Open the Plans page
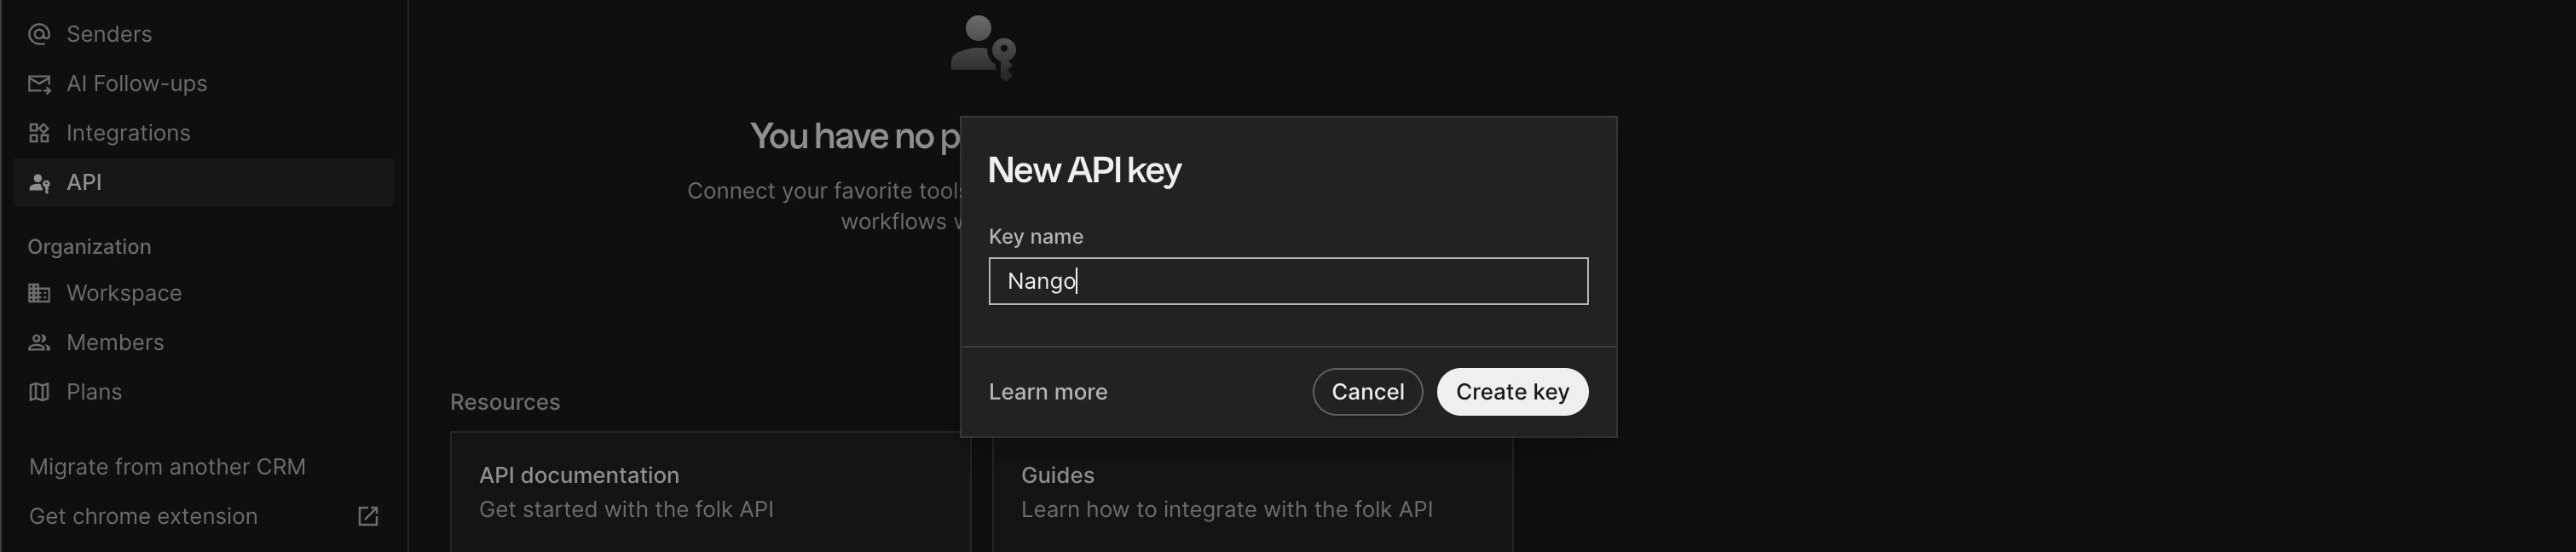This screenshot has width=2576, height=552. [94, 392]
